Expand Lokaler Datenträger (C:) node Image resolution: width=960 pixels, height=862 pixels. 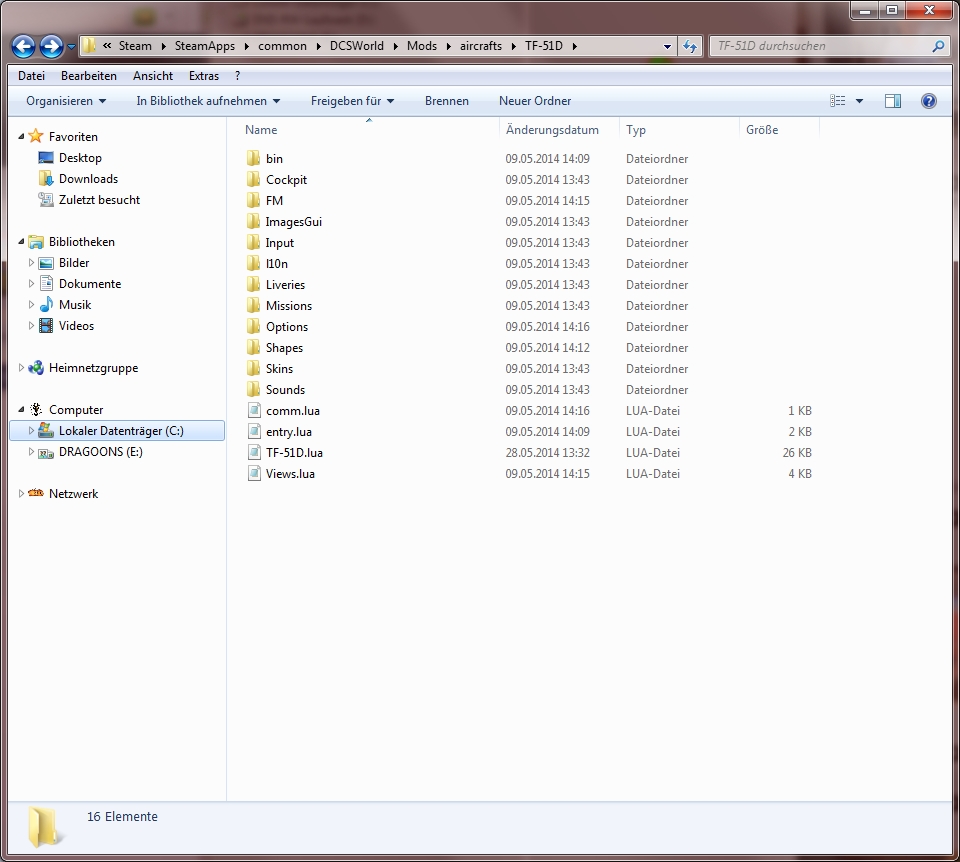coord(31,430)
